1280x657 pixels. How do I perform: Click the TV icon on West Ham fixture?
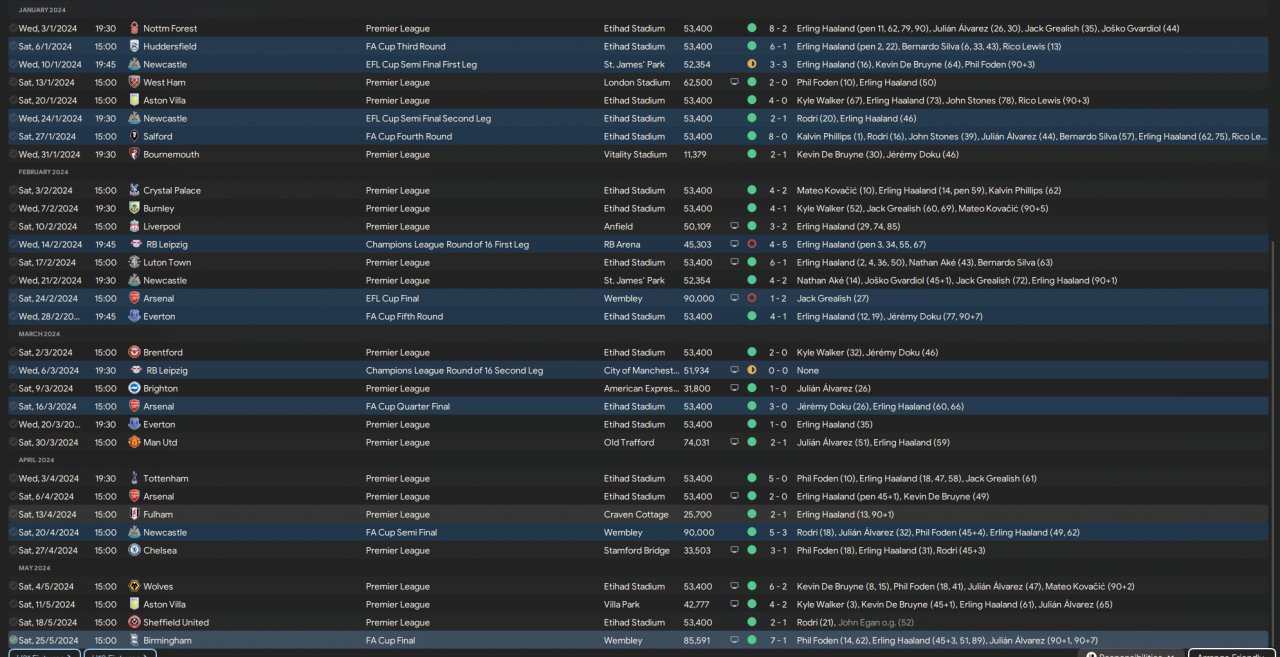pyautogui.click(x=734, y=83)
